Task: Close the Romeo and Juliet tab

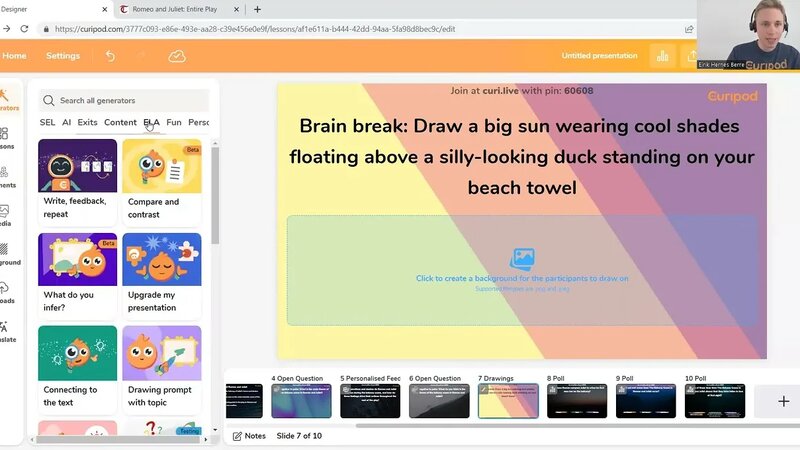Action: click(x=236, y=9)
